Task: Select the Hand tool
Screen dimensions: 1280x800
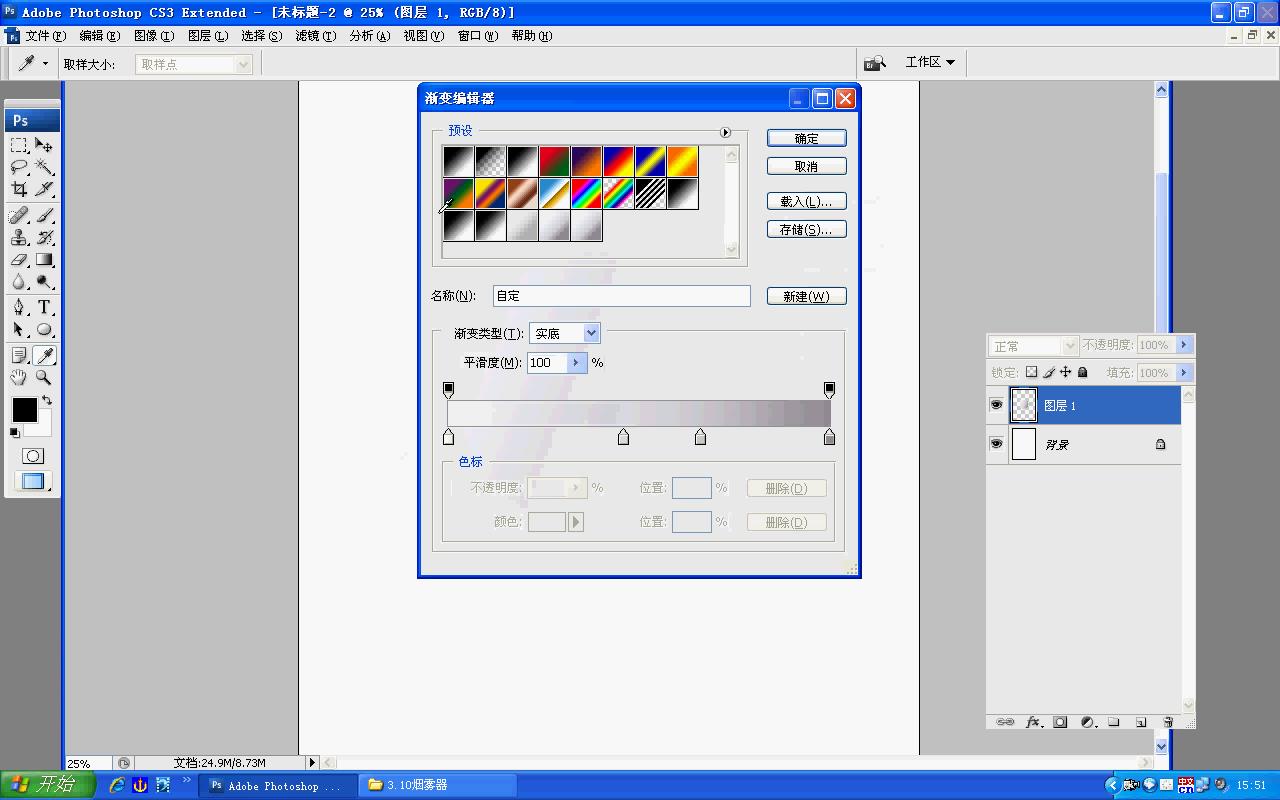Action: (x=19, y=377)
